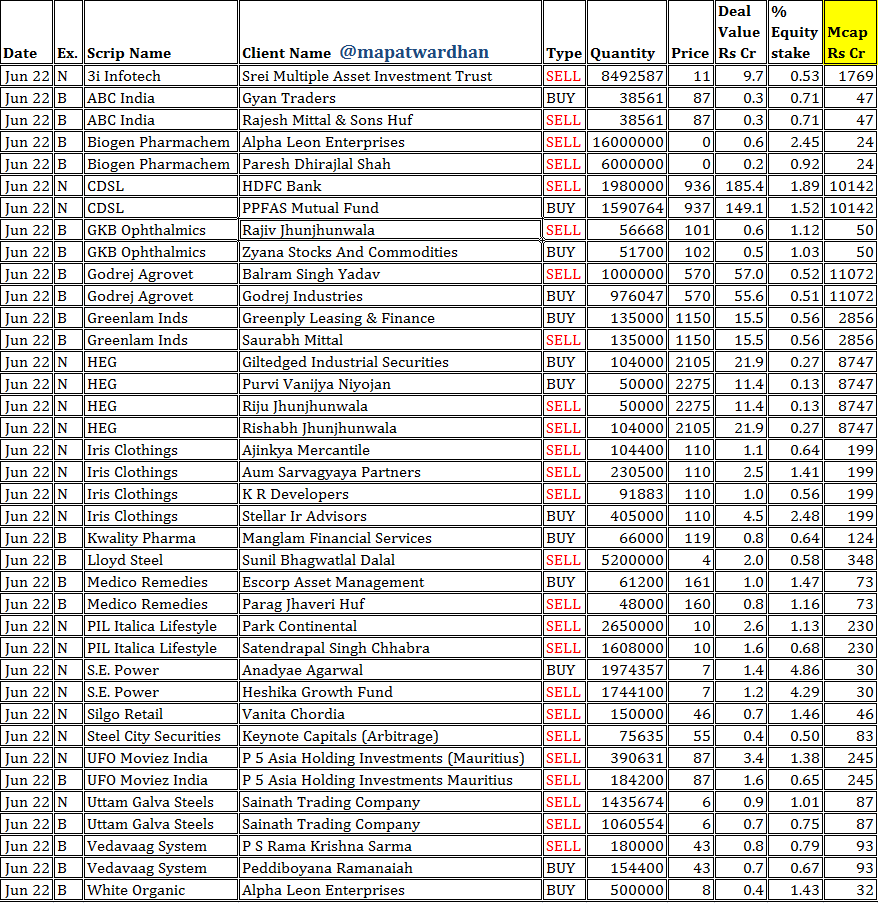Select the Kwality Pharma scrip cell
Screen dimensions: 878x903
point(161,538)
